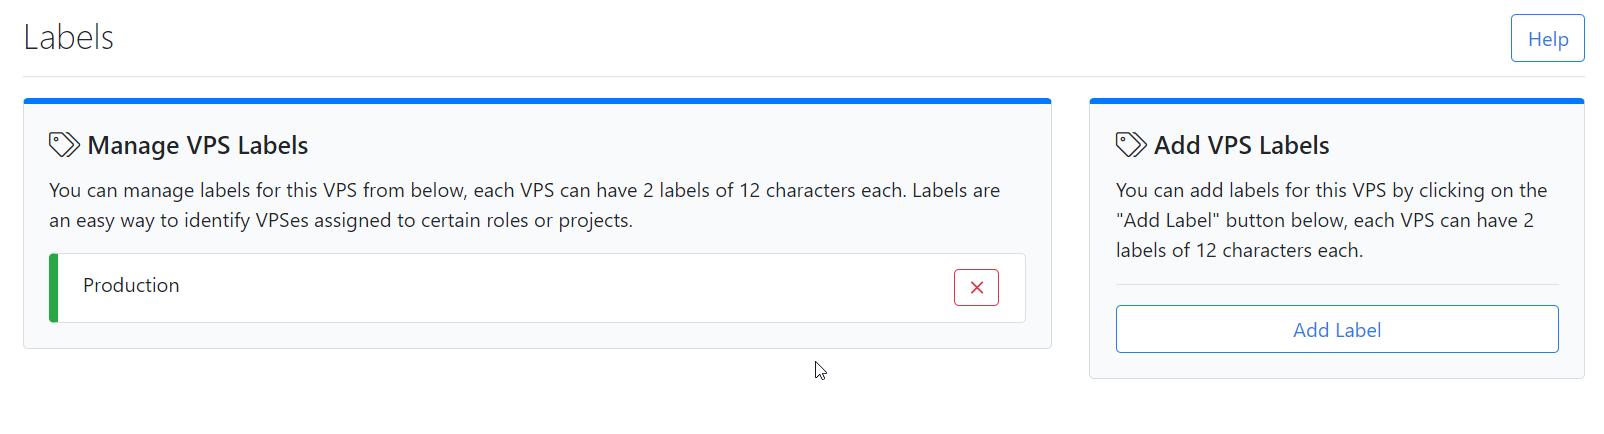Click the tag icon beside Add VPS Labels
The width and height of the screenshot is (1604, 434).
point(1131,145)
